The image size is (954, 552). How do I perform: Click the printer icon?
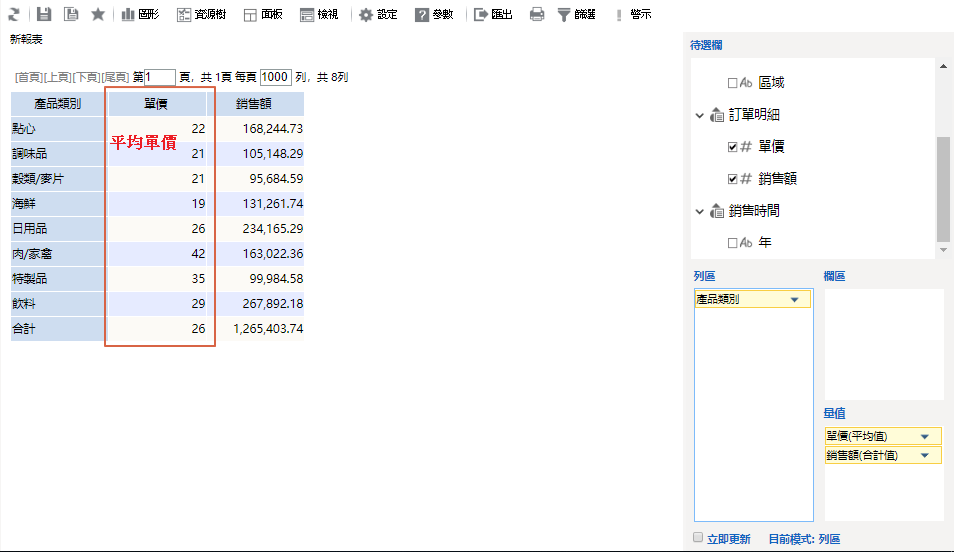(x=537, y=15)
